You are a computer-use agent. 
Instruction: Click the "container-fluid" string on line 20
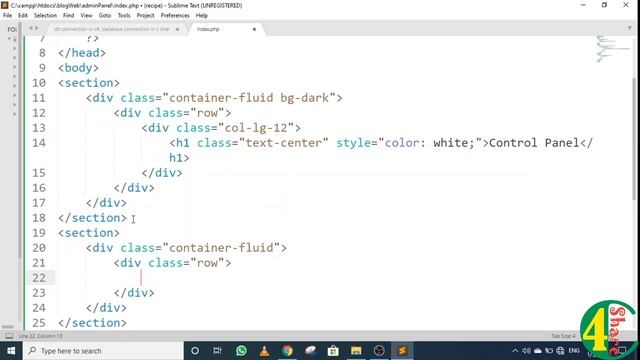point(221,248)
